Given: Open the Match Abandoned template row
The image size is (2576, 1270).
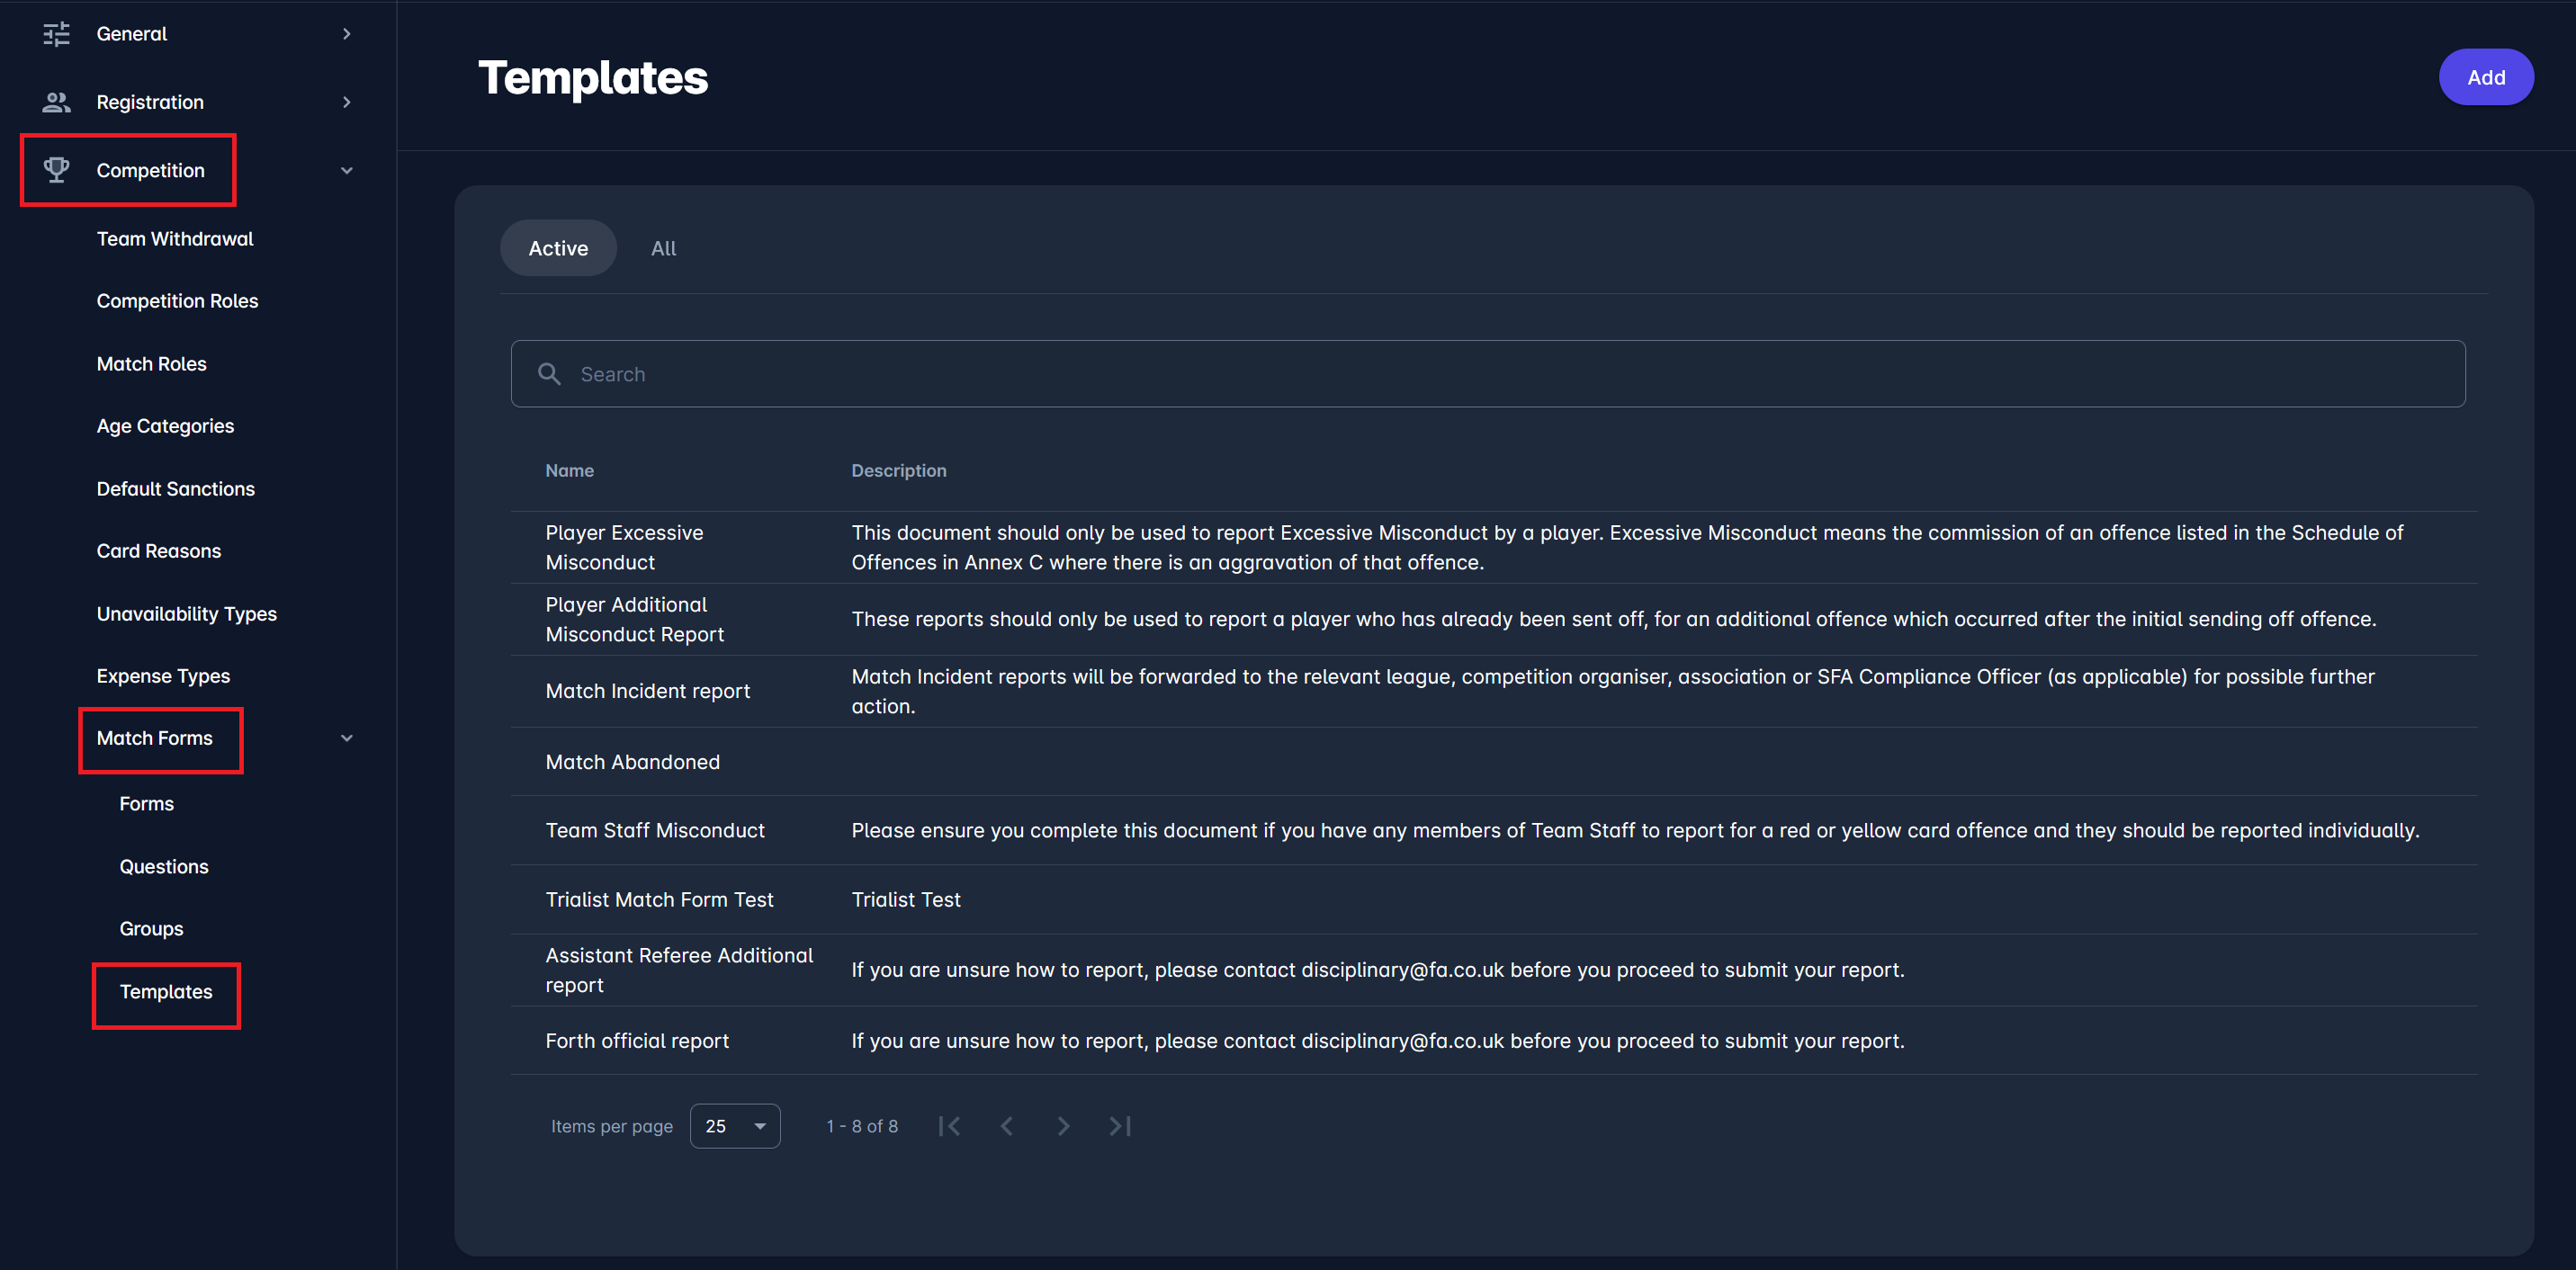Looking at the screenshot, I should (633, 762).
